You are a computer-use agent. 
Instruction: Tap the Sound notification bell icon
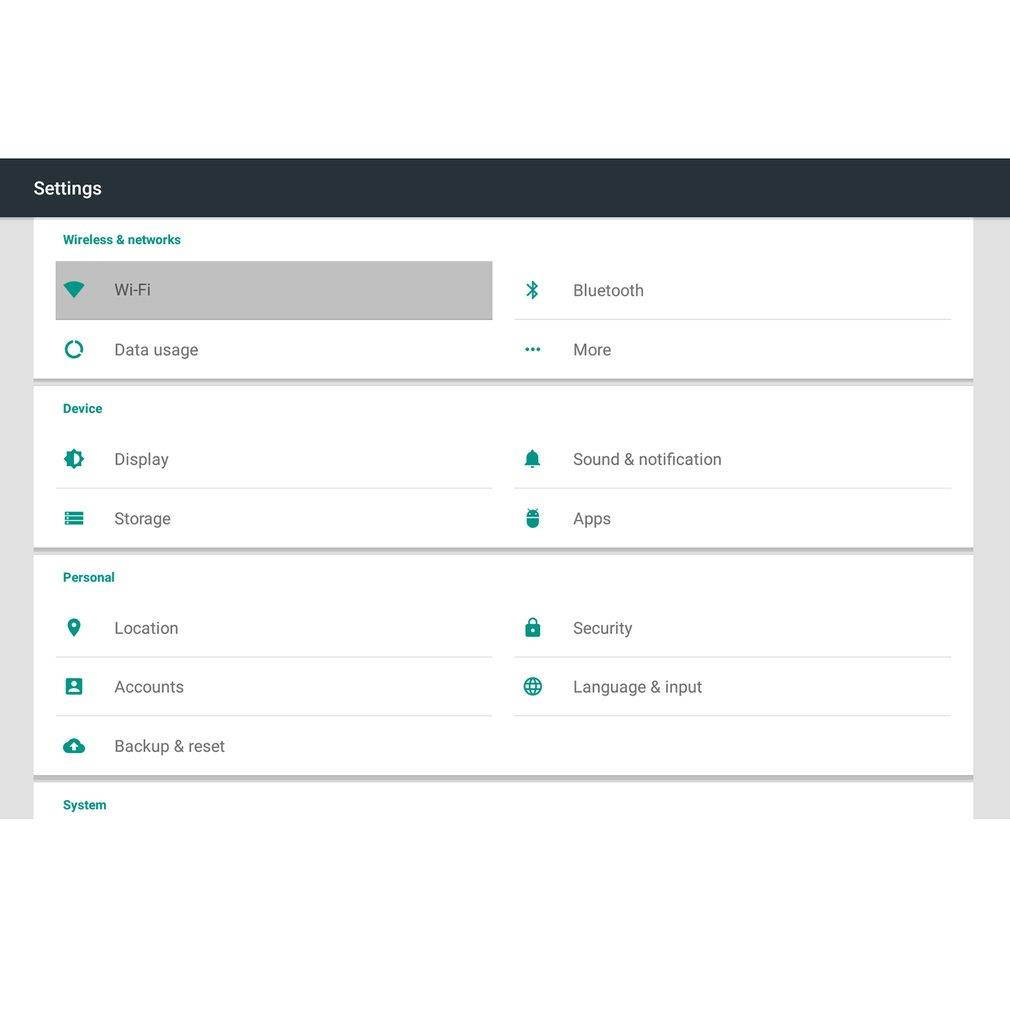click(x=532, y=459)
